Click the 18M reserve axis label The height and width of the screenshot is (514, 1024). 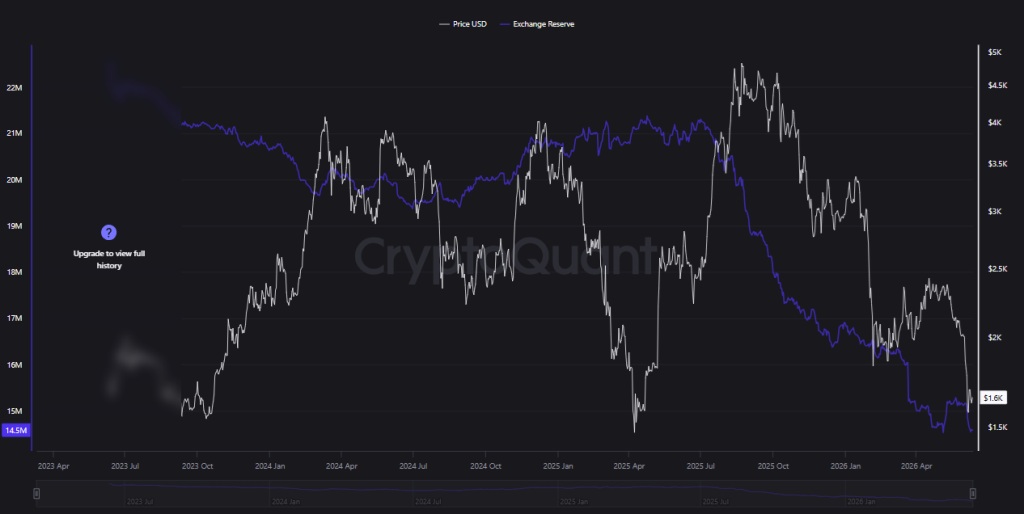click(x=14, y=272)
